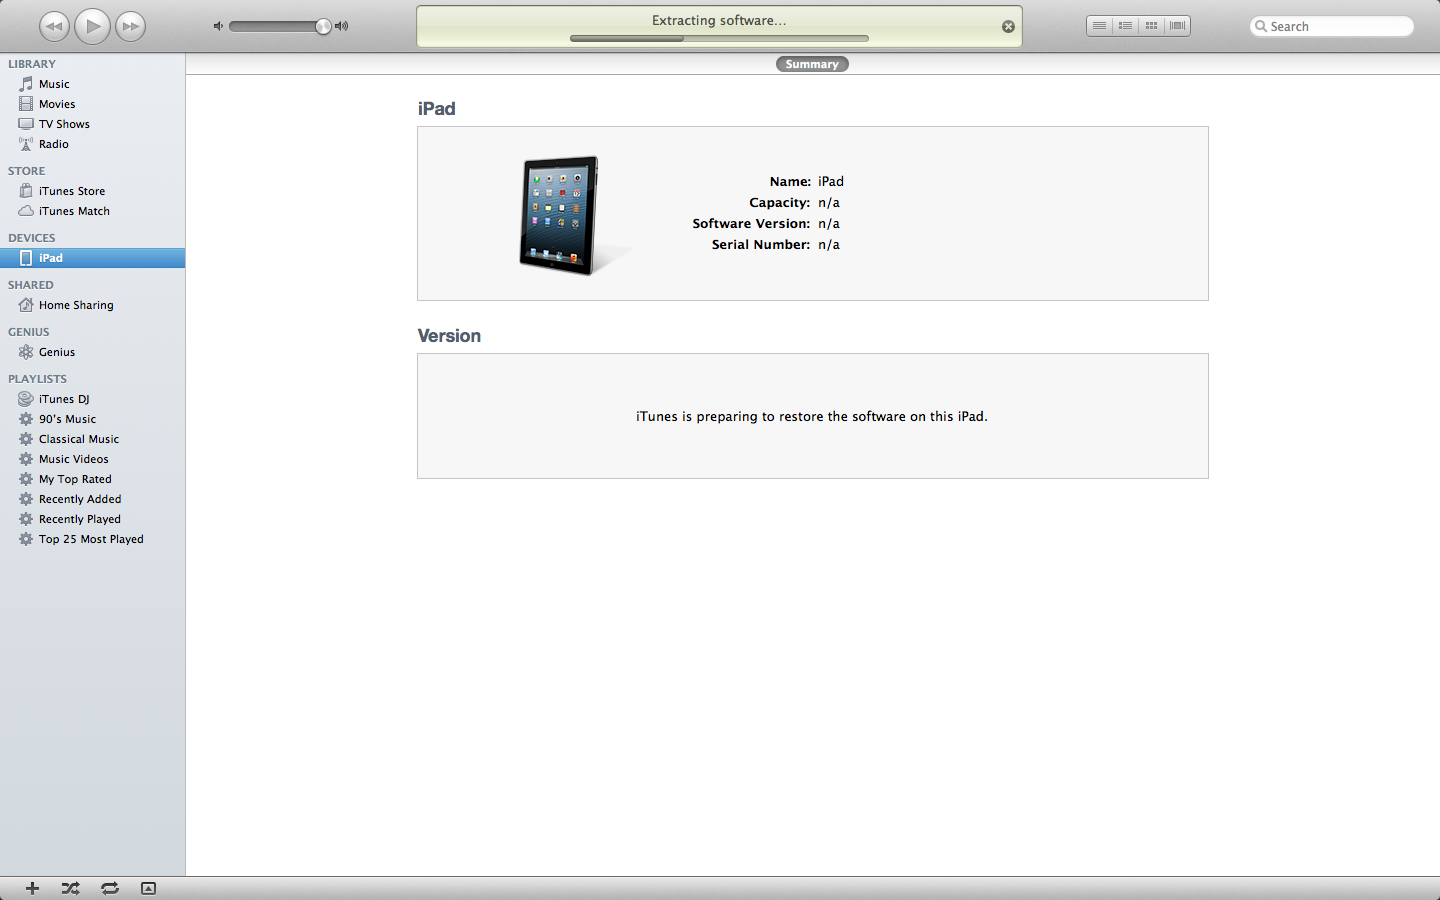Click the iTunes Store bag icon

[26, 191]
